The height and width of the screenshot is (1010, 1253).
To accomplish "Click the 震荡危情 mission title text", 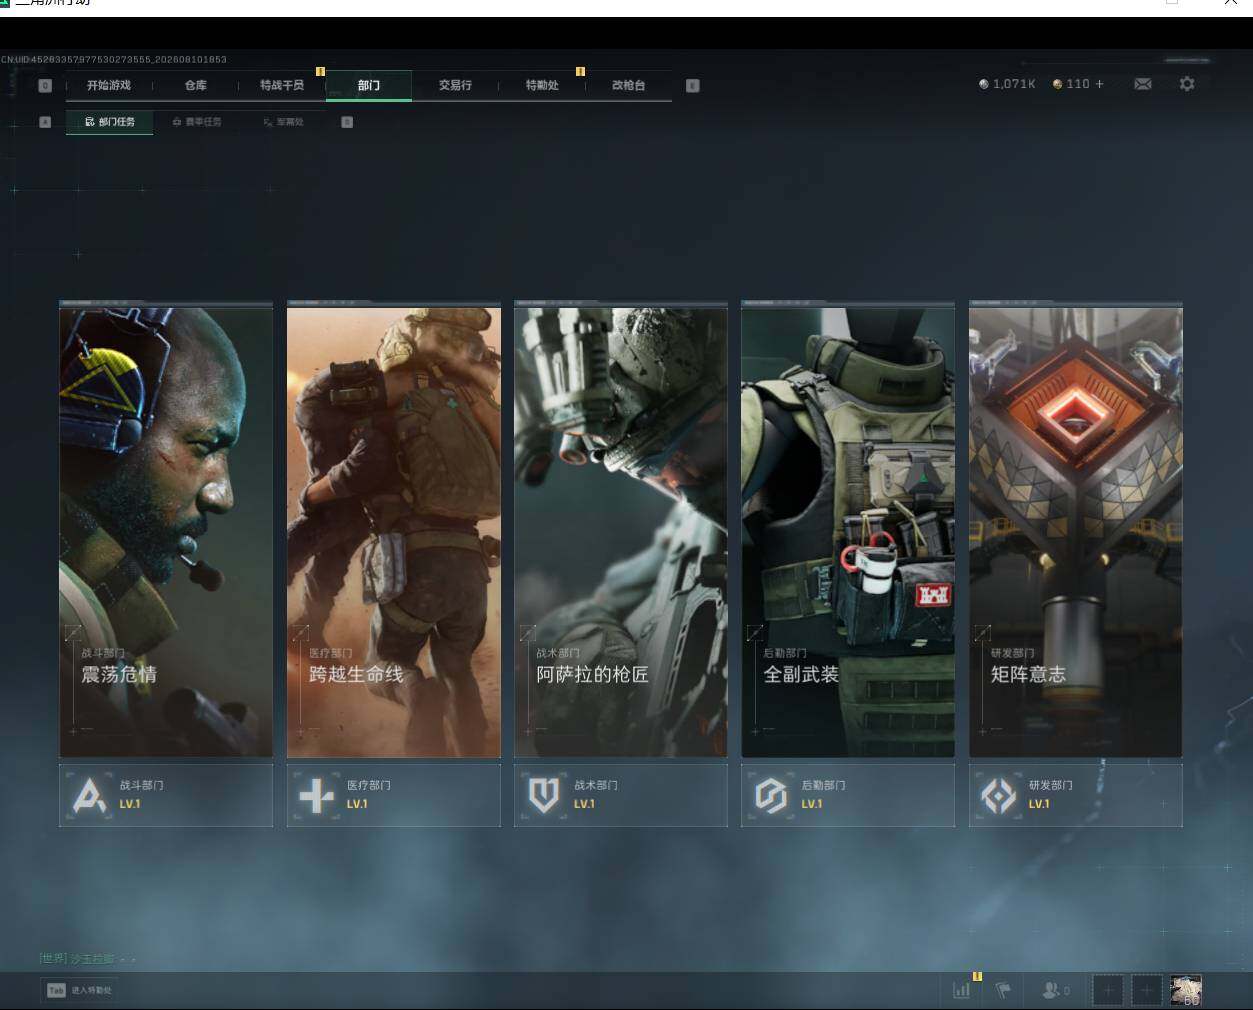I will point(119,675).
